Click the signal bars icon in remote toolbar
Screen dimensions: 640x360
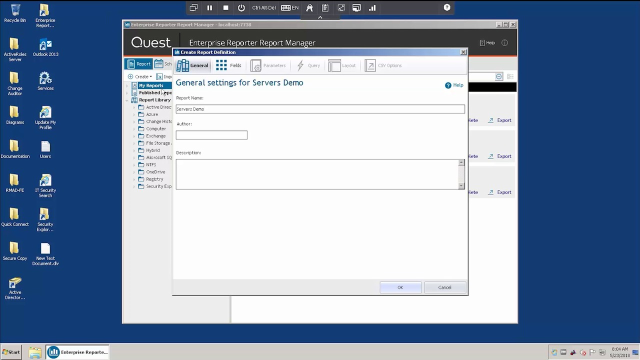pyautogui.click(x=372, y=8)
